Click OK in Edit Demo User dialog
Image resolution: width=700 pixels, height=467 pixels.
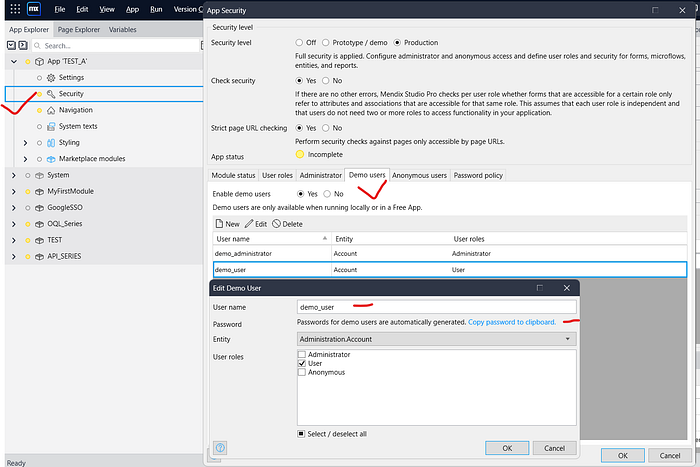pos(507,448)
